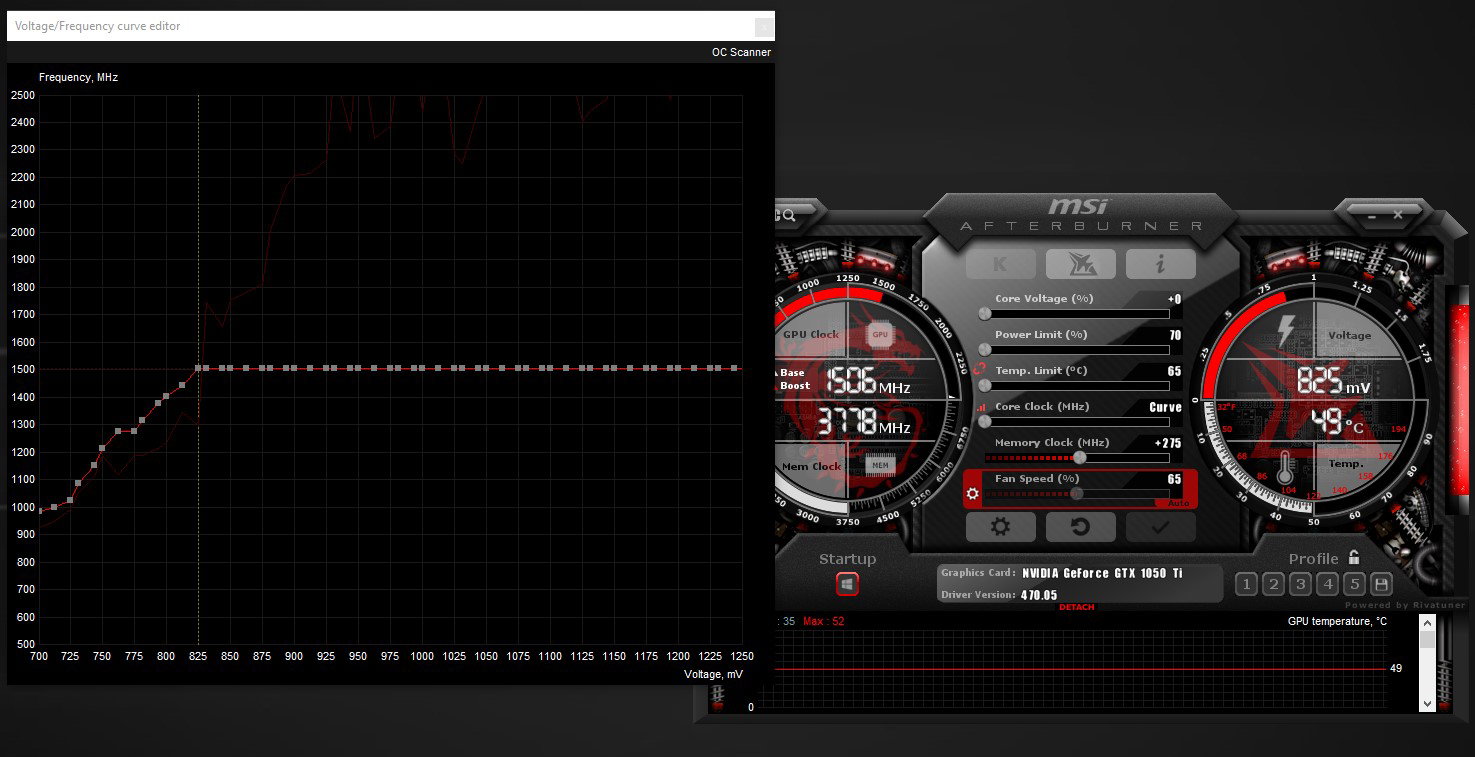Image resolution: width=1475 pixels, height=757 pixels.
Task: Save the profile with the floppy disk icon
Action: point(1381,585)
